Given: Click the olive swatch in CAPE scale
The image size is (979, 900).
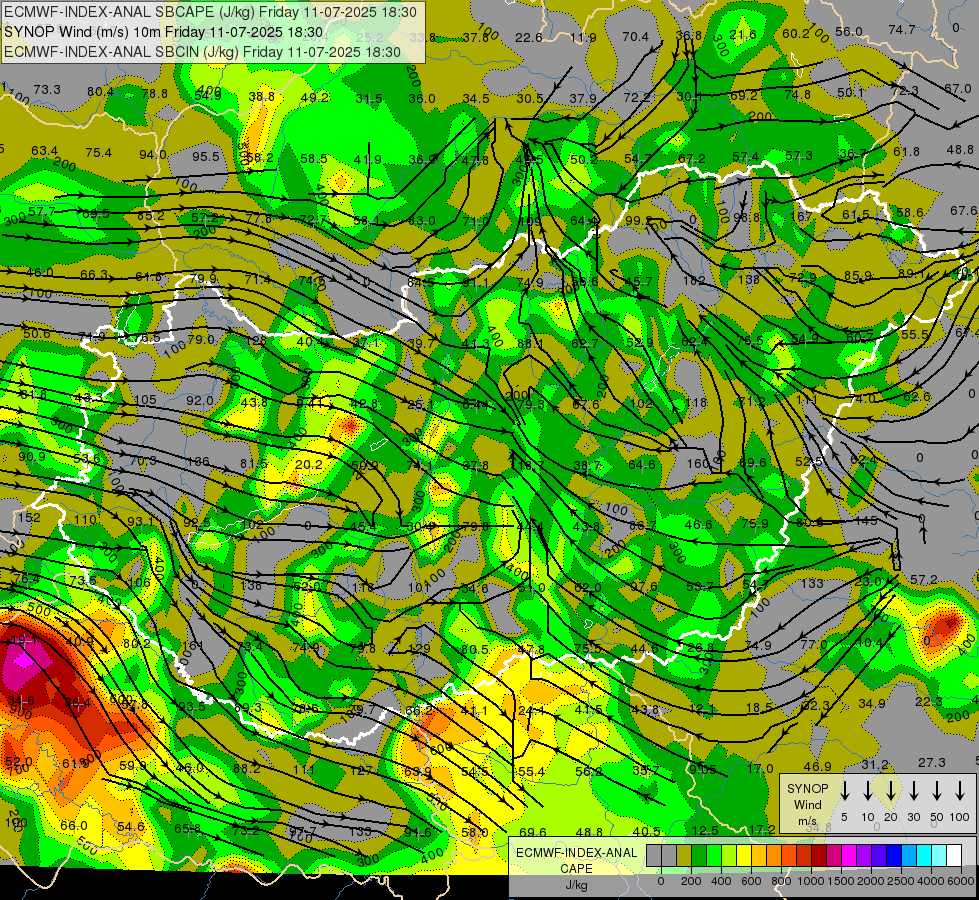Looking at the screenshot, I should click(684, 855).
